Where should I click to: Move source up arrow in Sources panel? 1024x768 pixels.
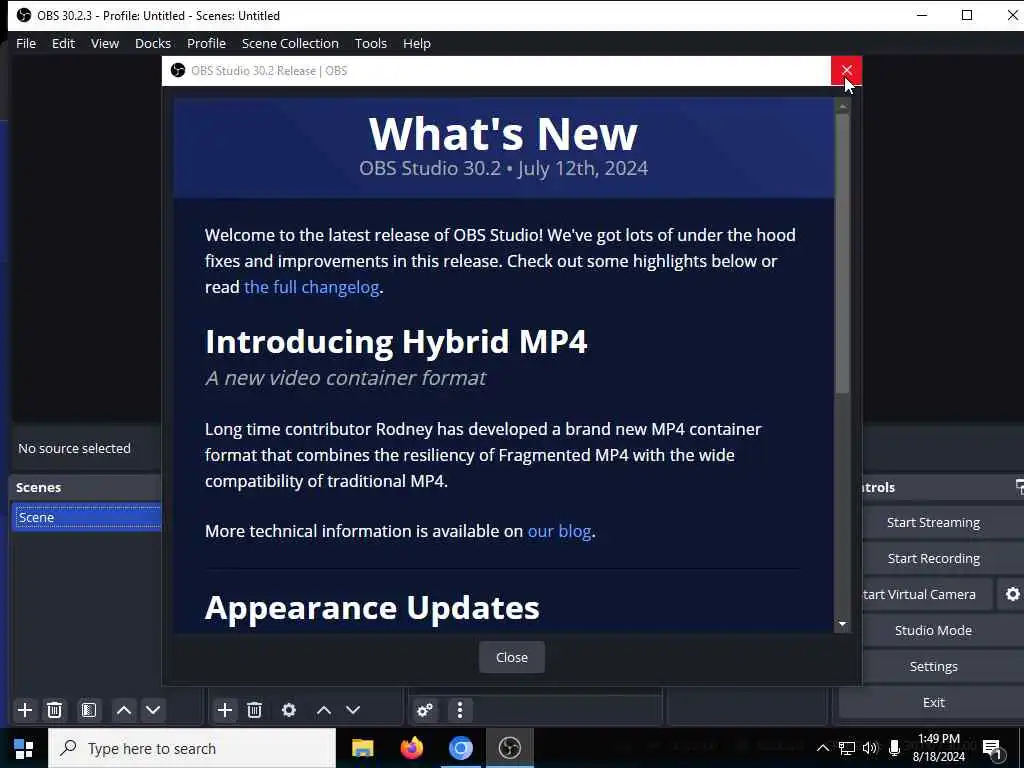point(323,710)
